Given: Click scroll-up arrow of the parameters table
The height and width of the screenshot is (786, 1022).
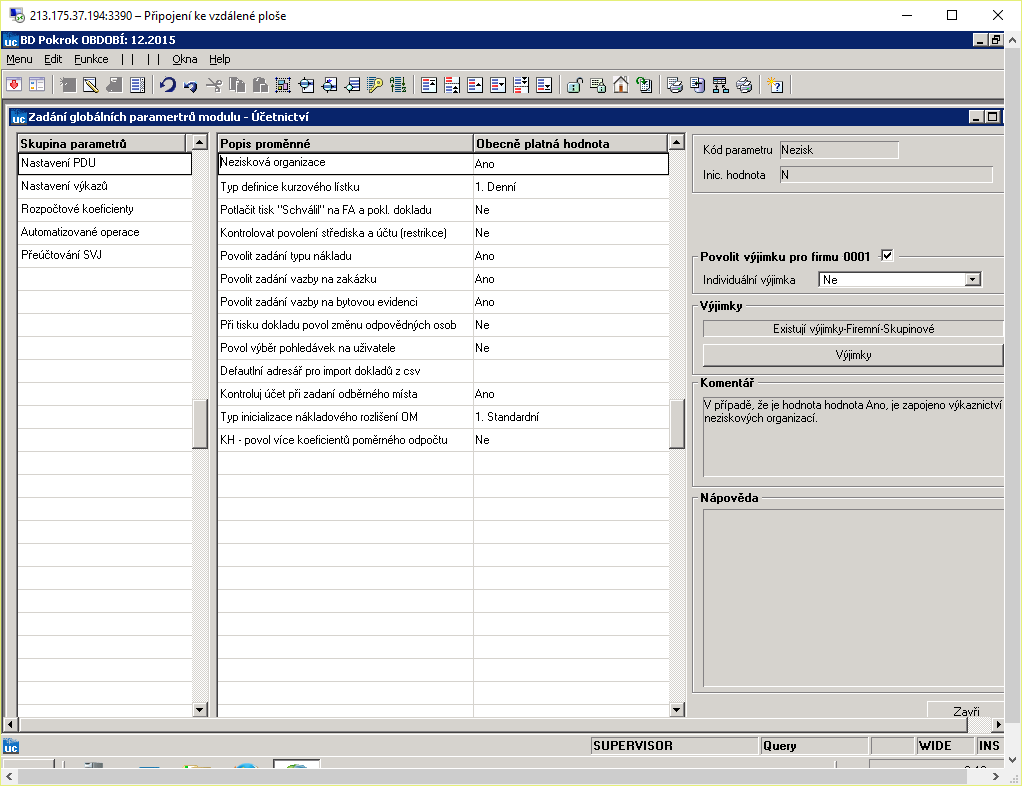Looking at the screenshot, I should tap(677, 142).
